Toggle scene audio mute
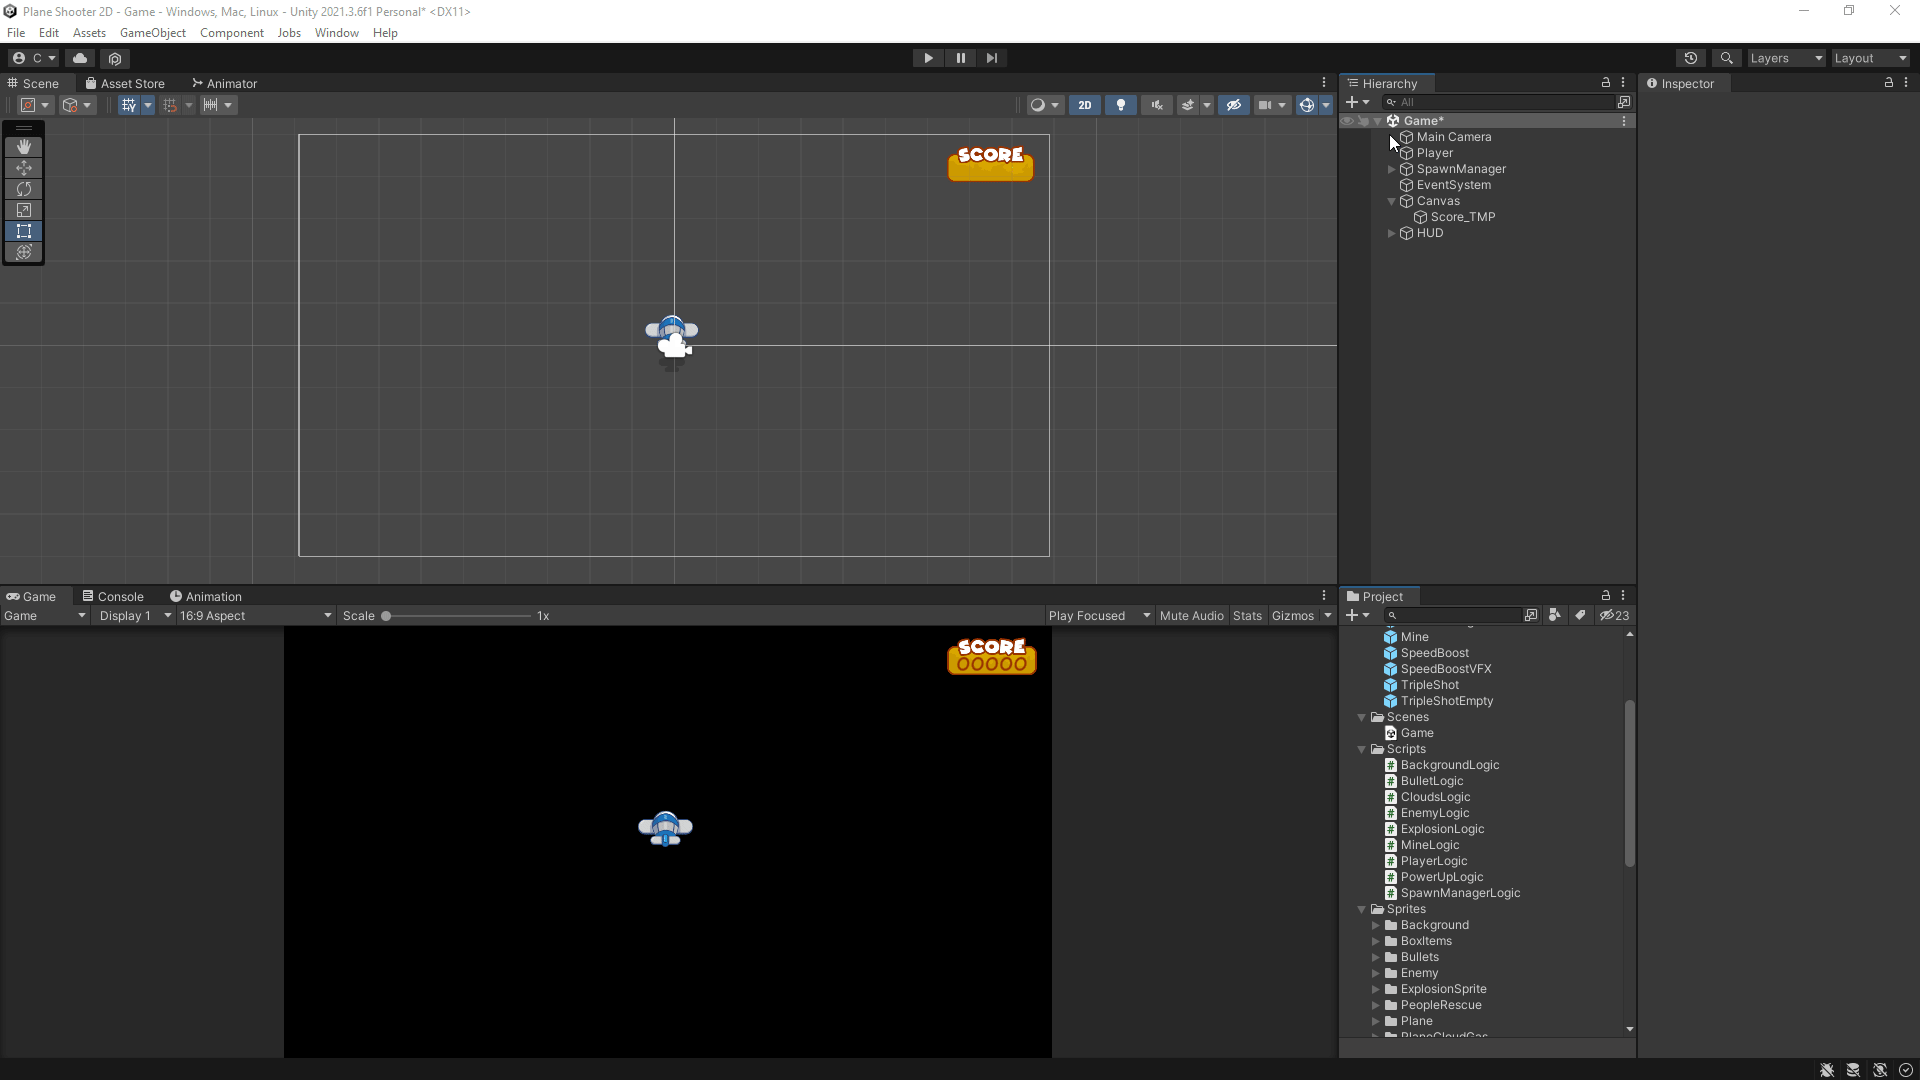1920x1080 pixels. (1157, 105)
